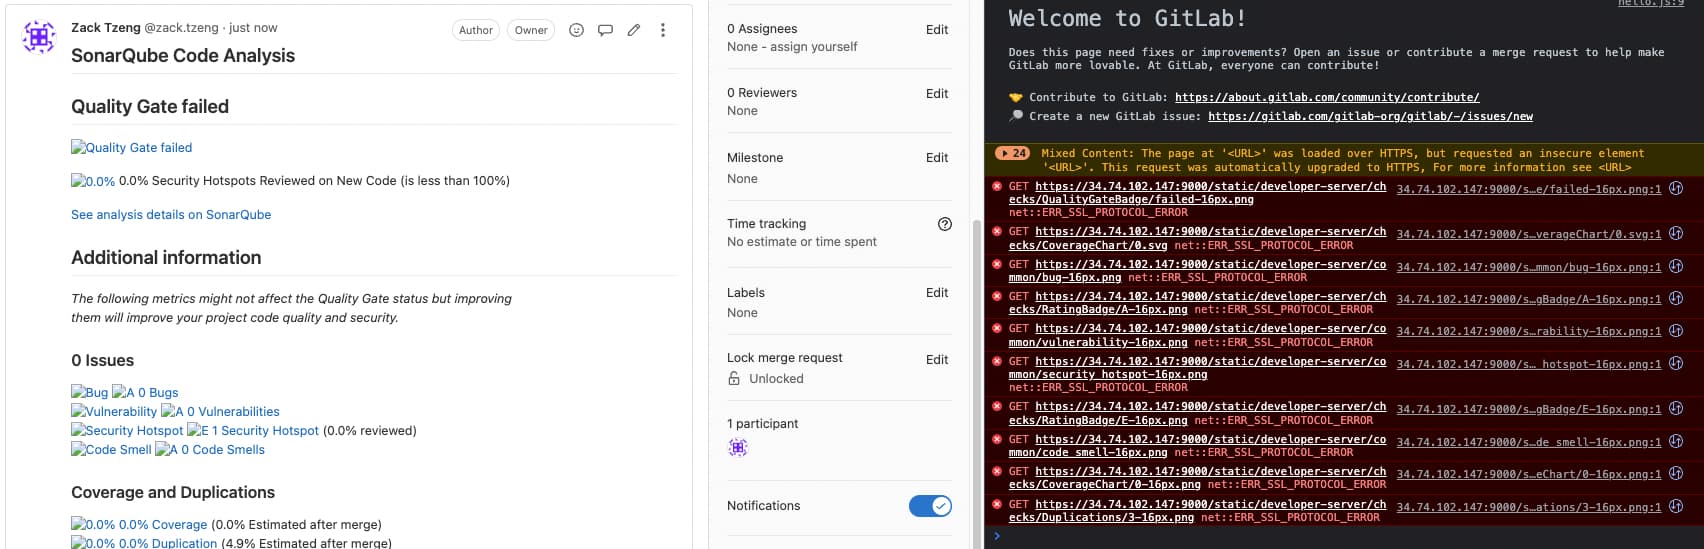Image resolution: width=1704 pixels, height=549 pixels.
Task: Open the broken Code Smell image icon
Action: [111, 449]
